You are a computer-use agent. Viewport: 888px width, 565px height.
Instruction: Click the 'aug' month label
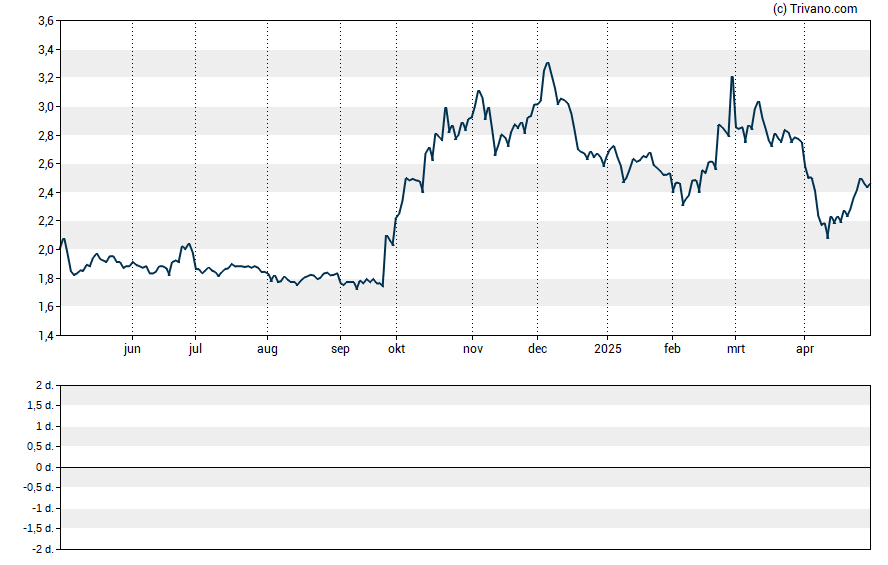pyautogui.click(x=267, y=349)
